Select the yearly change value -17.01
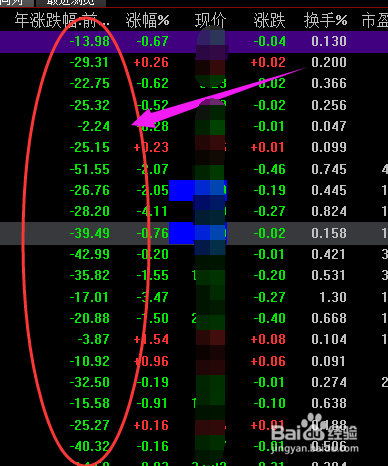388x466 pixels. pyautogui.click(x=90, y=297)
